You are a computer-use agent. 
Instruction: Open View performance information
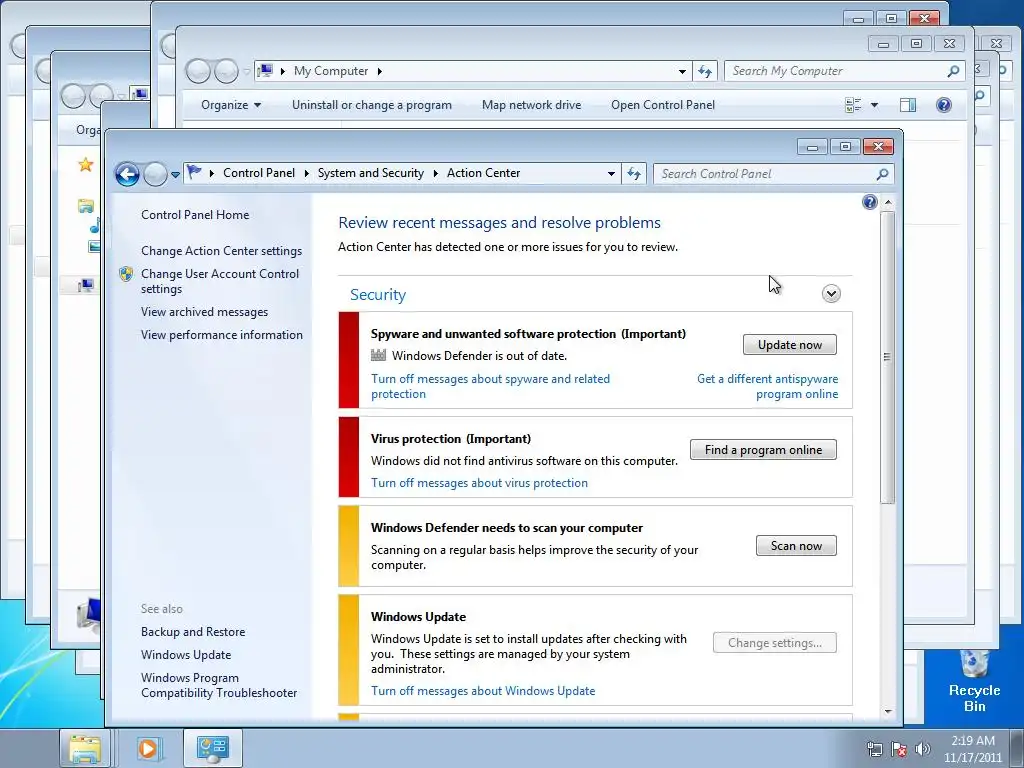221,335
